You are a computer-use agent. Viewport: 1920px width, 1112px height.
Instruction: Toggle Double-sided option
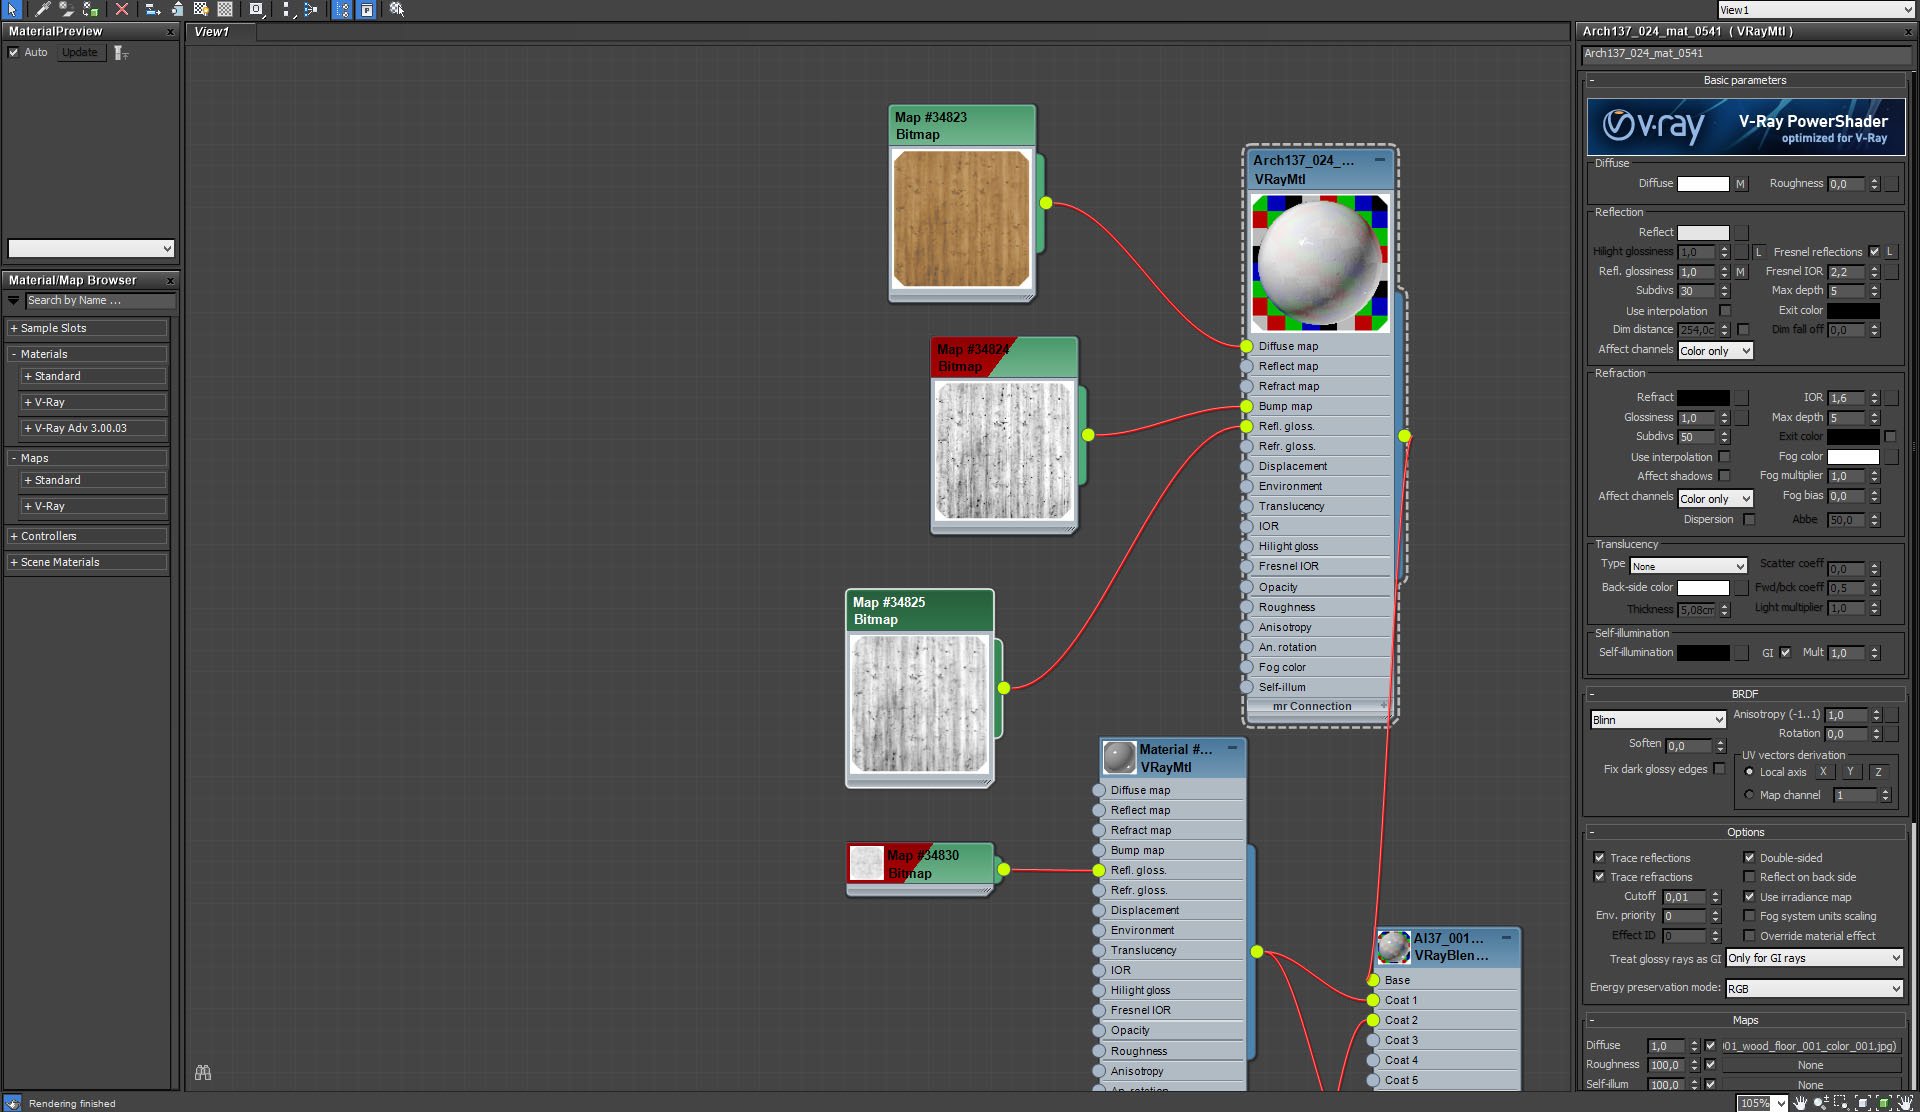[x=1749, y=858]
